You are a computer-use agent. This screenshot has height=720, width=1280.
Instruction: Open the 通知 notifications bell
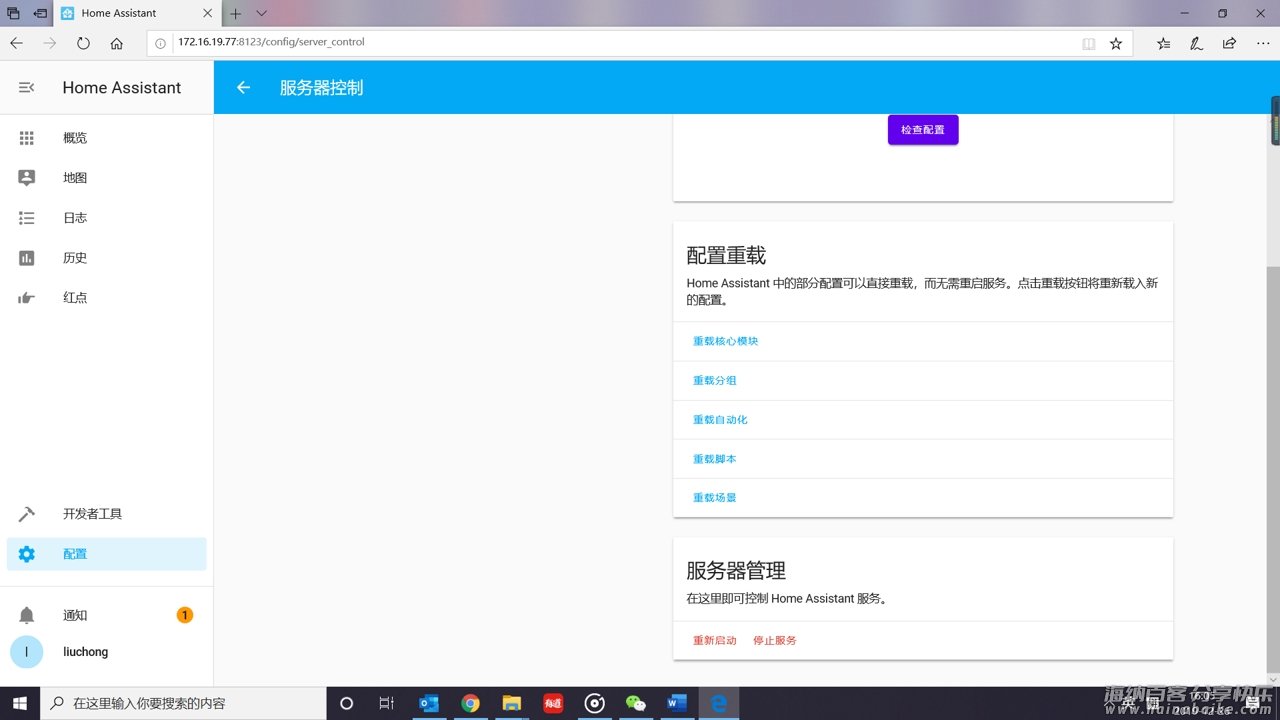(x=27, y=615)
